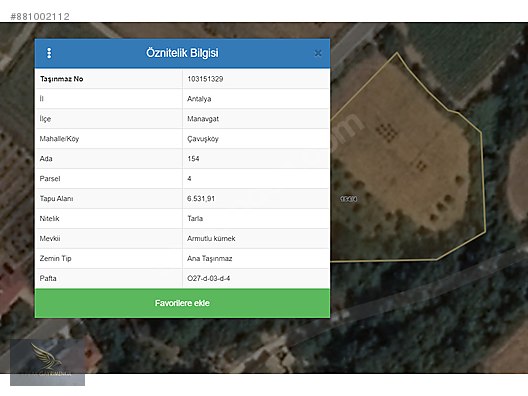Screen dimensions: 528x396
Task: Click the eagle logo watermark
Action: 47,362
